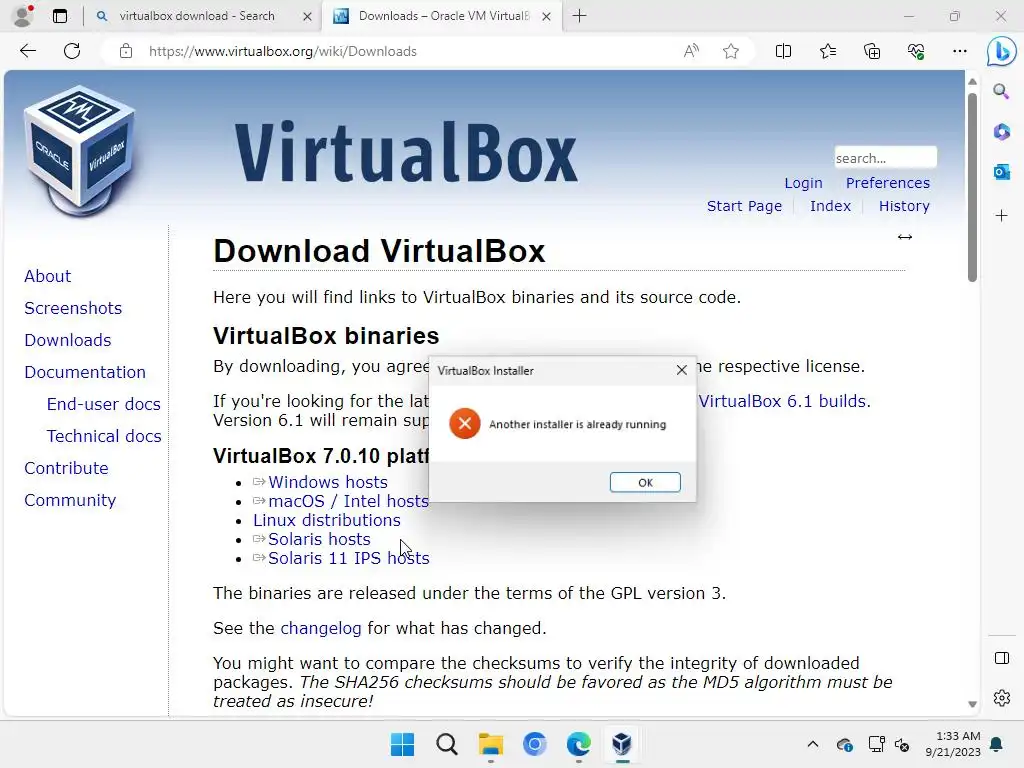Show hidden icons chevron in system tray
1024x768 pixels.
click(812, 744)
